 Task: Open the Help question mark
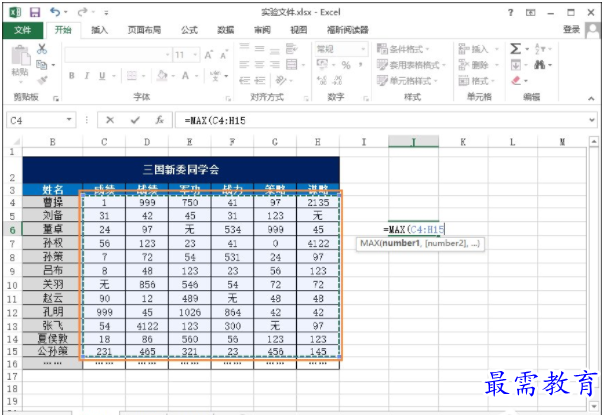coord(511,13)
